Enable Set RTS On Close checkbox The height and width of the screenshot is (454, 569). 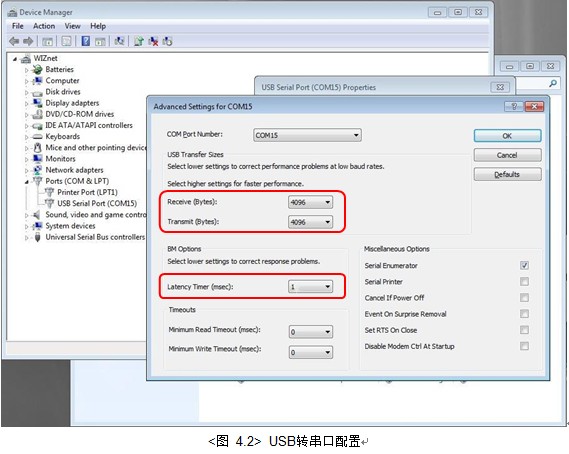pos(524,330)
